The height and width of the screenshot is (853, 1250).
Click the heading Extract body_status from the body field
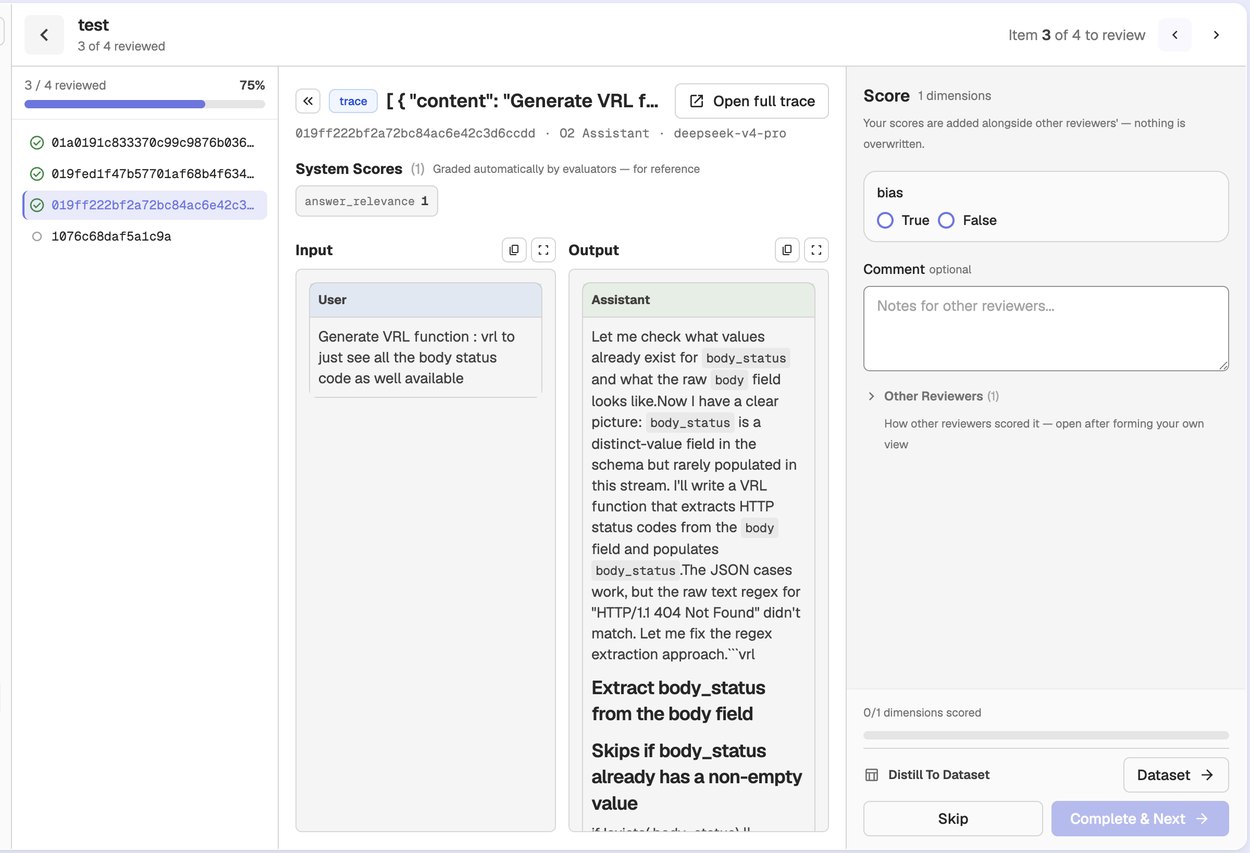678,701
